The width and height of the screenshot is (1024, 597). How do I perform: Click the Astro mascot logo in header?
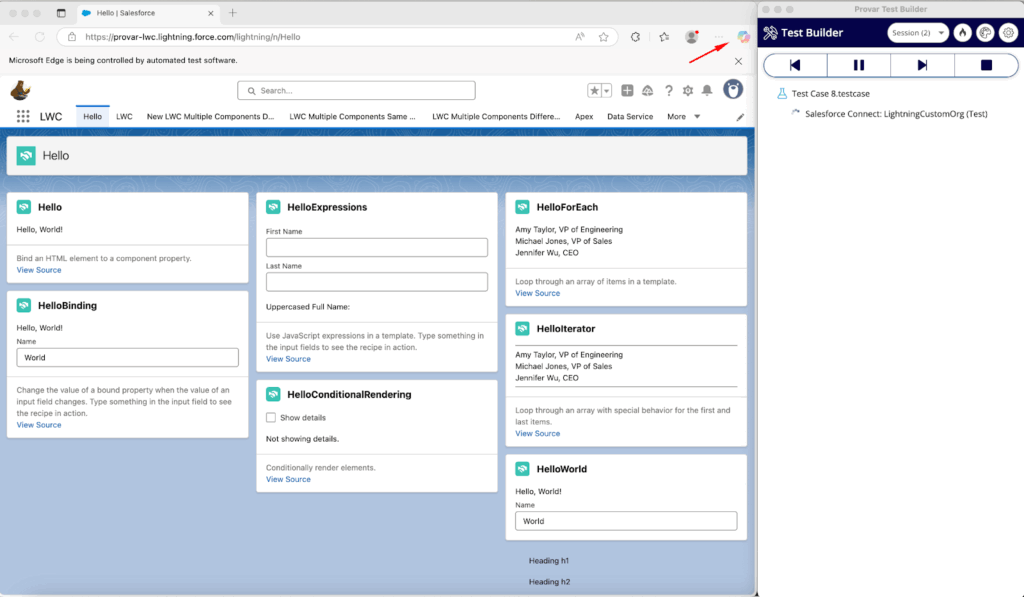click(x=20, y=90)
